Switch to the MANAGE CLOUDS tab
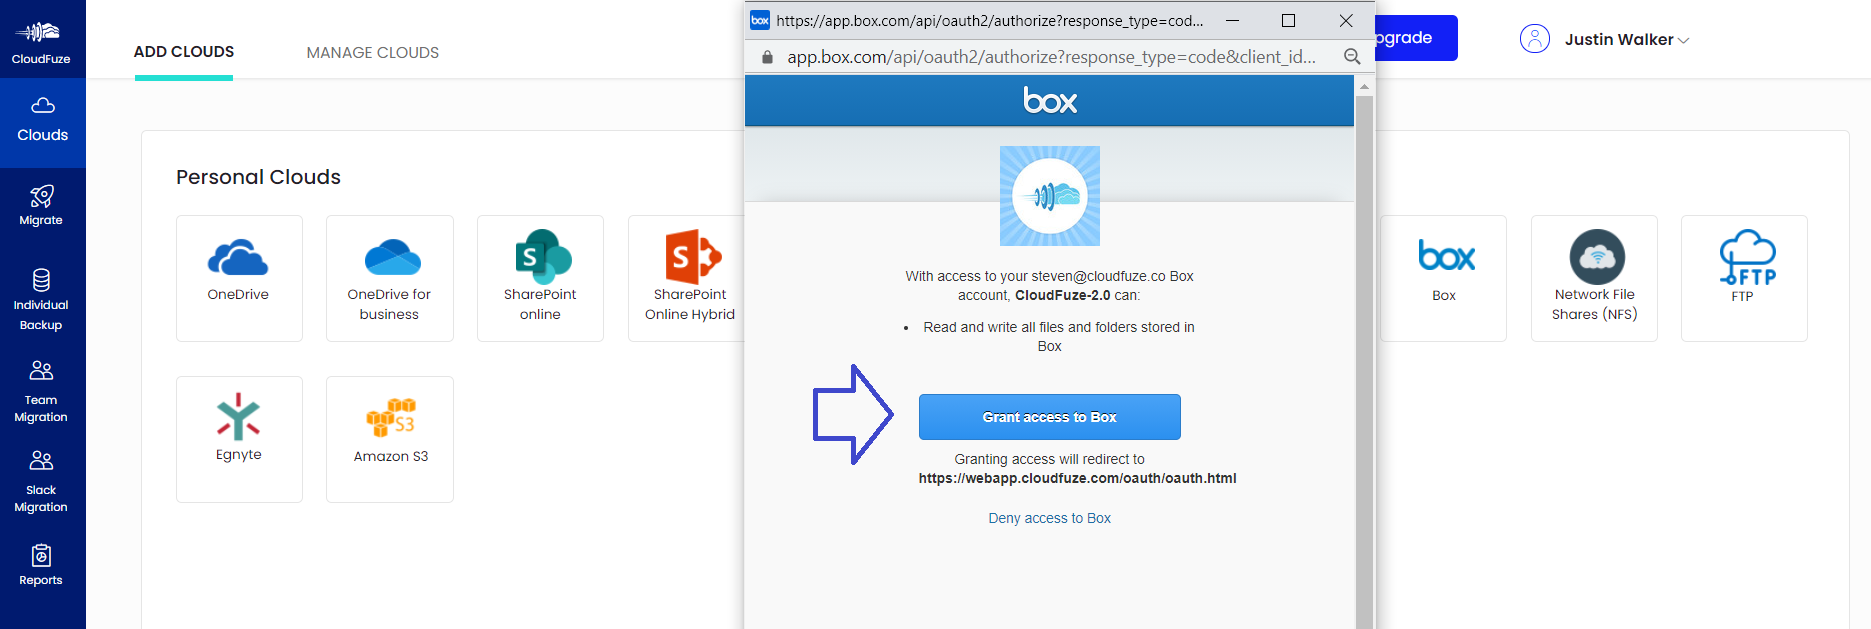The image size is (1871, 629). click(373, 53)
